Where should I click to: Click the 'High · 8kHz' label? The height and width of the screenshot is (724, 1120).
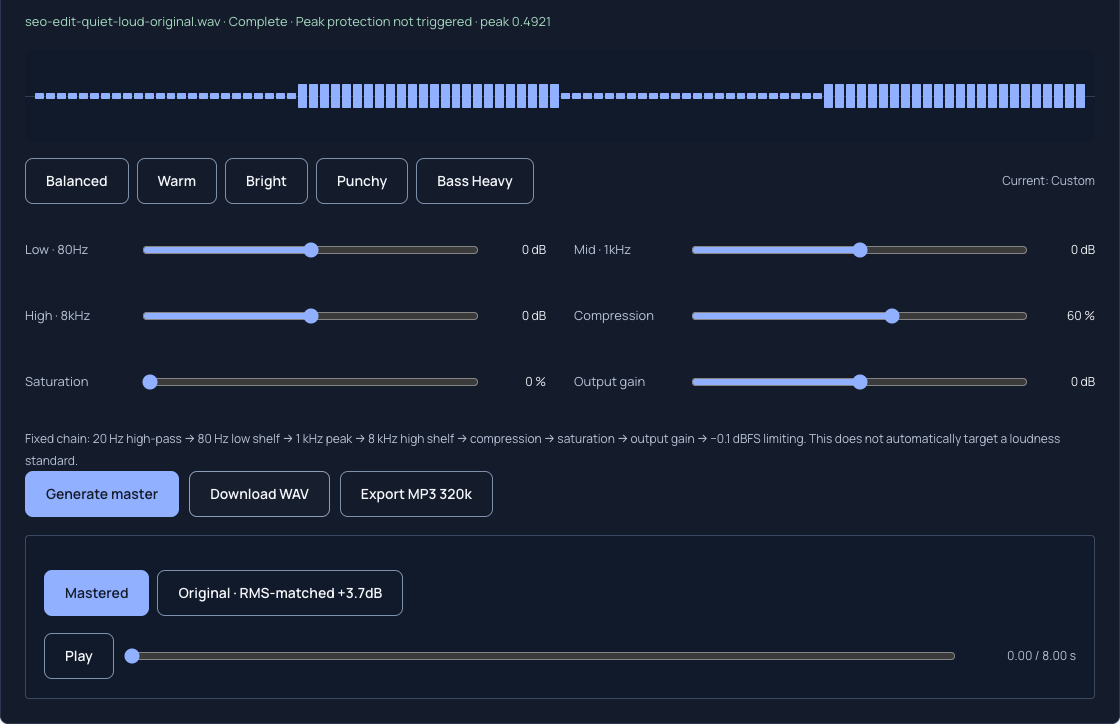coord(57,316)
